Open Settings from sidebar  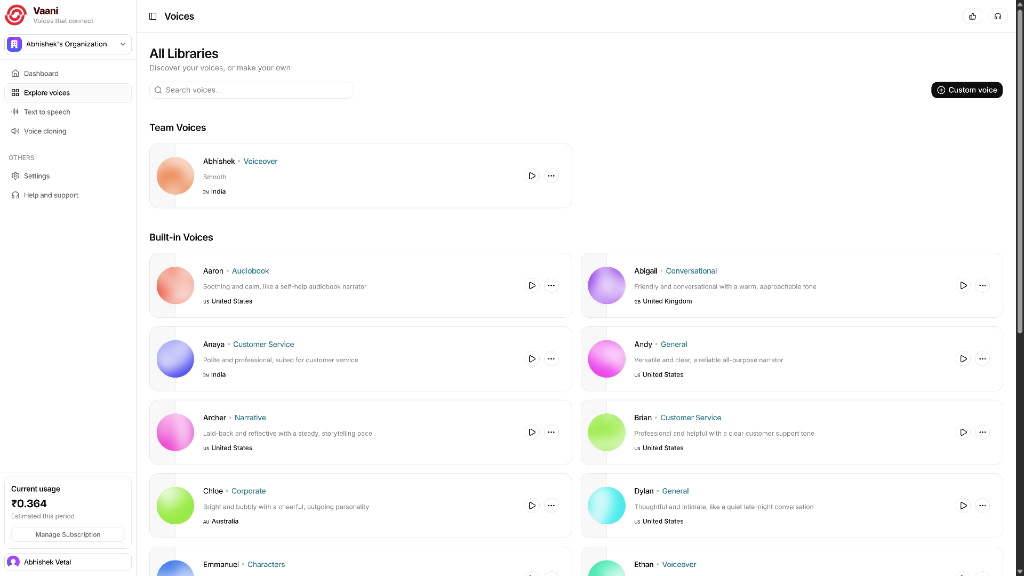pos(68,176)
